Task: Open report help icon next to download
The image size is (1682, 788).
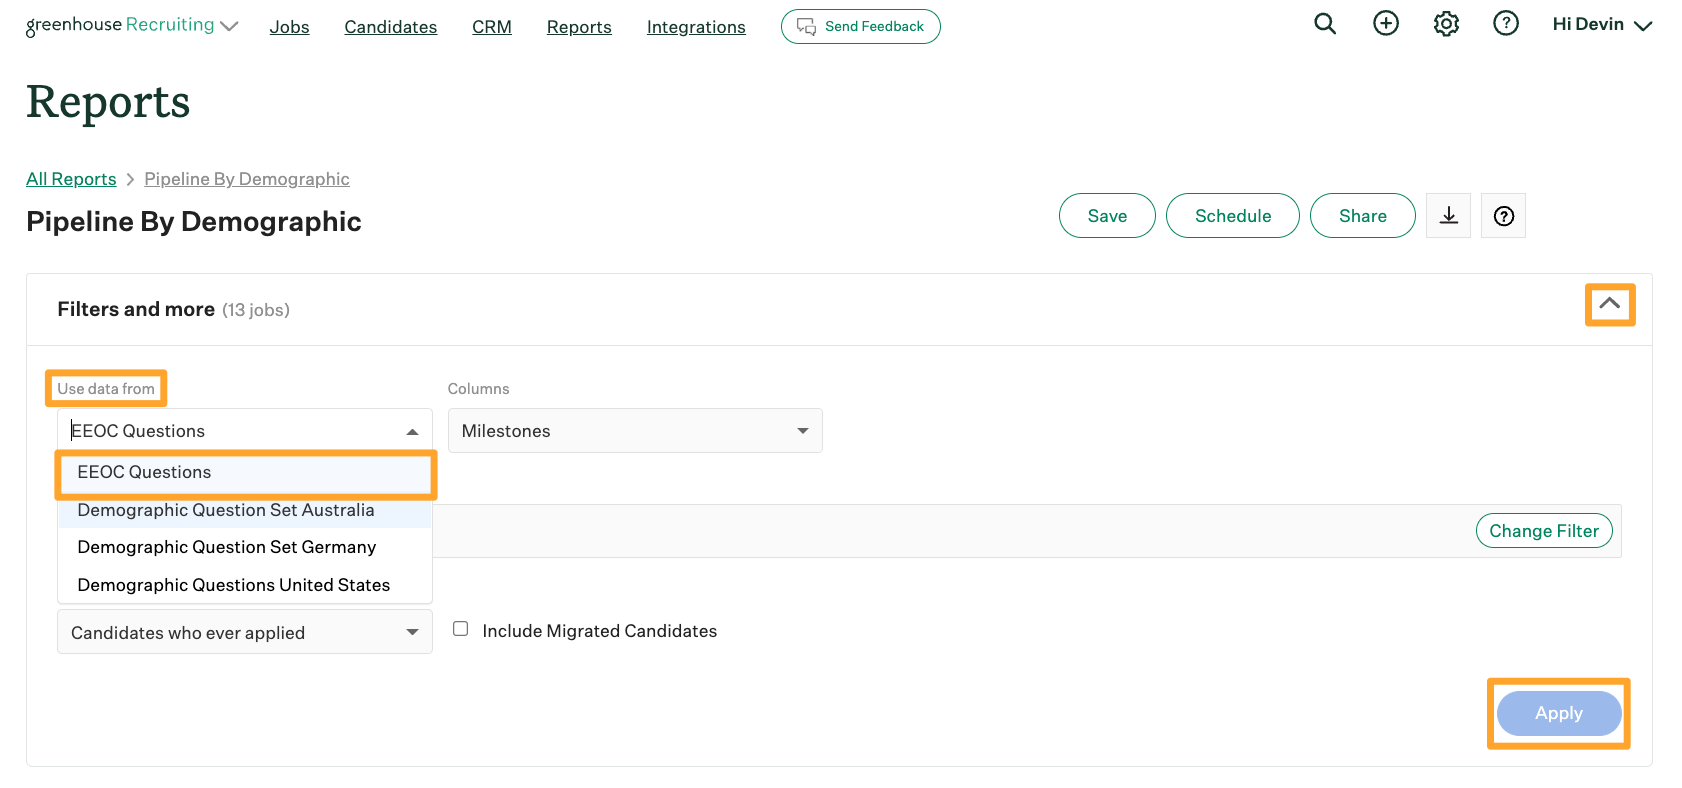Action: click(x=1504, y=216)
